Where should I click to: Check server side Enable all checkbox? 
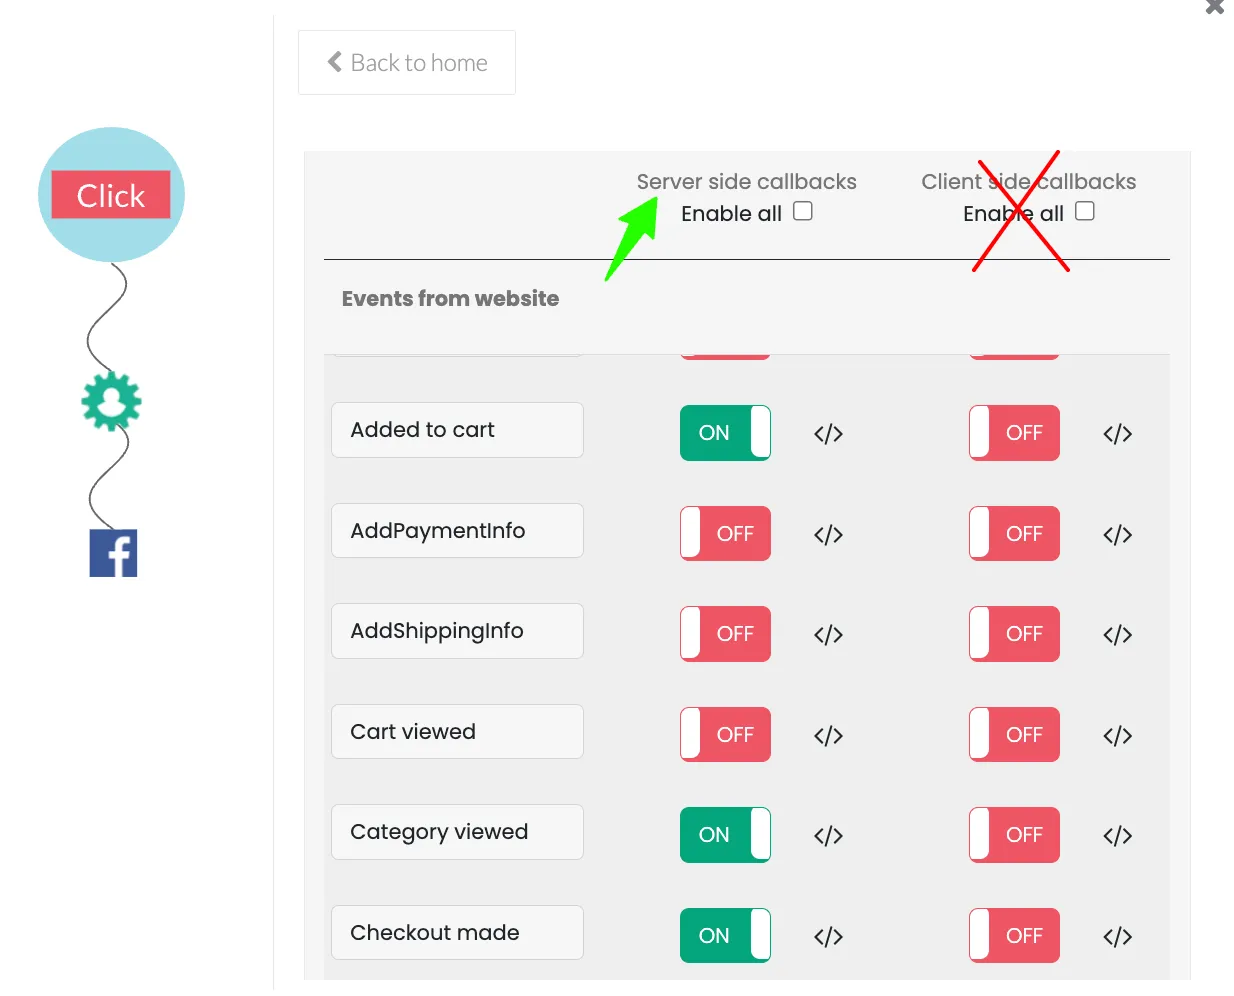803,211
